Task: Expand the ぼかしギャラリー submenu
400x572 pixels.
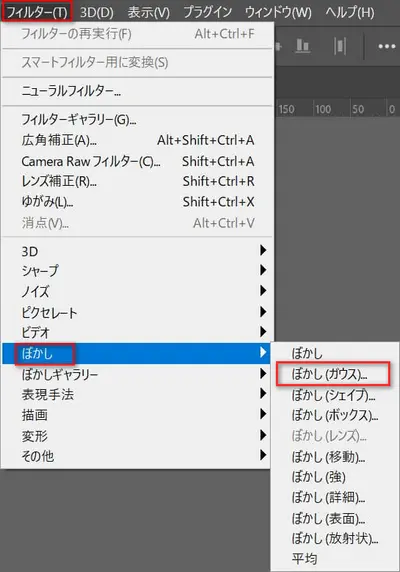Action: pyautogui.click(x=137, y=374)
